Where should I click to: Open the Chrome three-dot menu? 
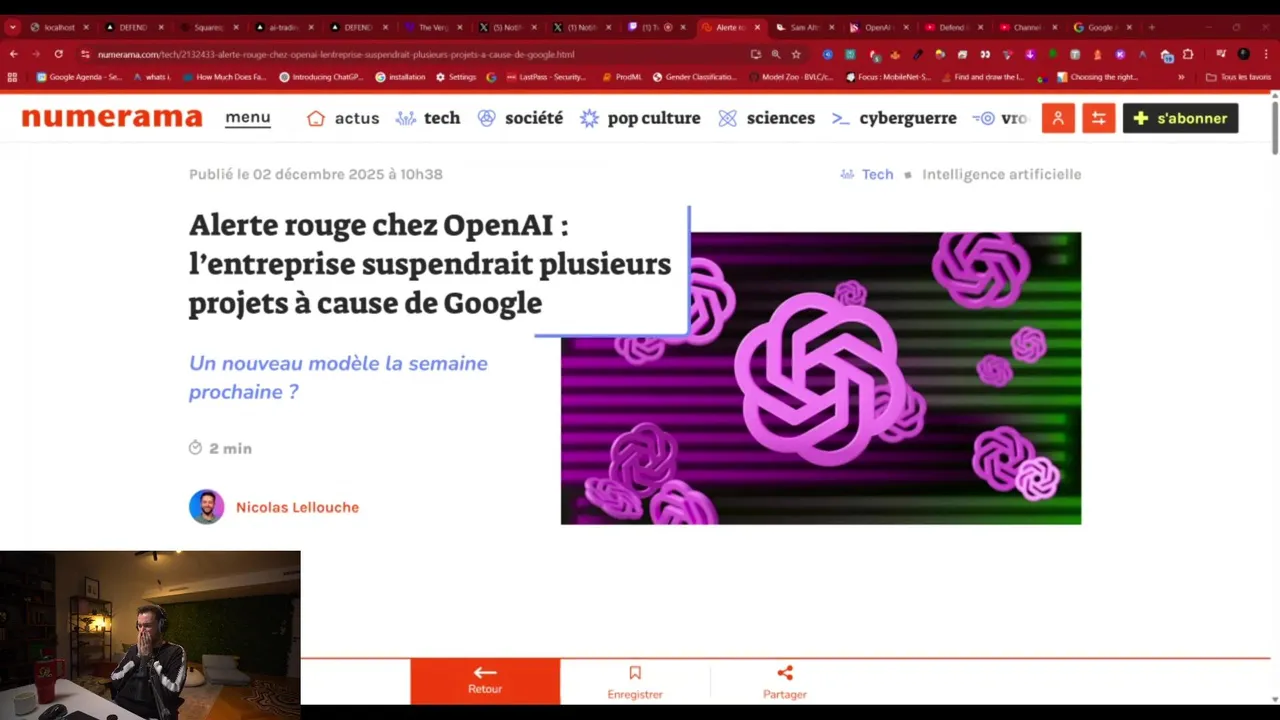[1266, 54]
